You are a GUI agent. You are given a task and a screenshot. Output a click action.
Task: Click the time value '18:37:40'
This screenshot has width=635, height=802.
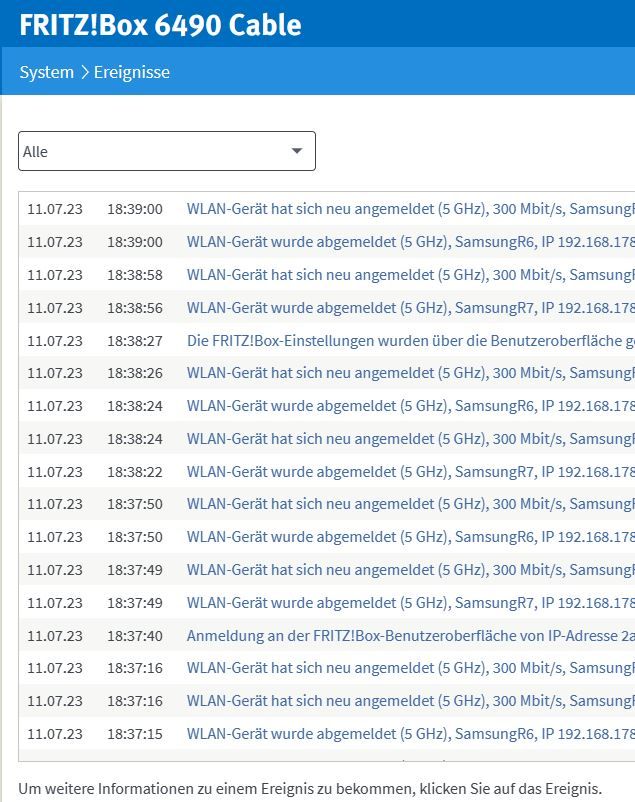pos(135,636)
